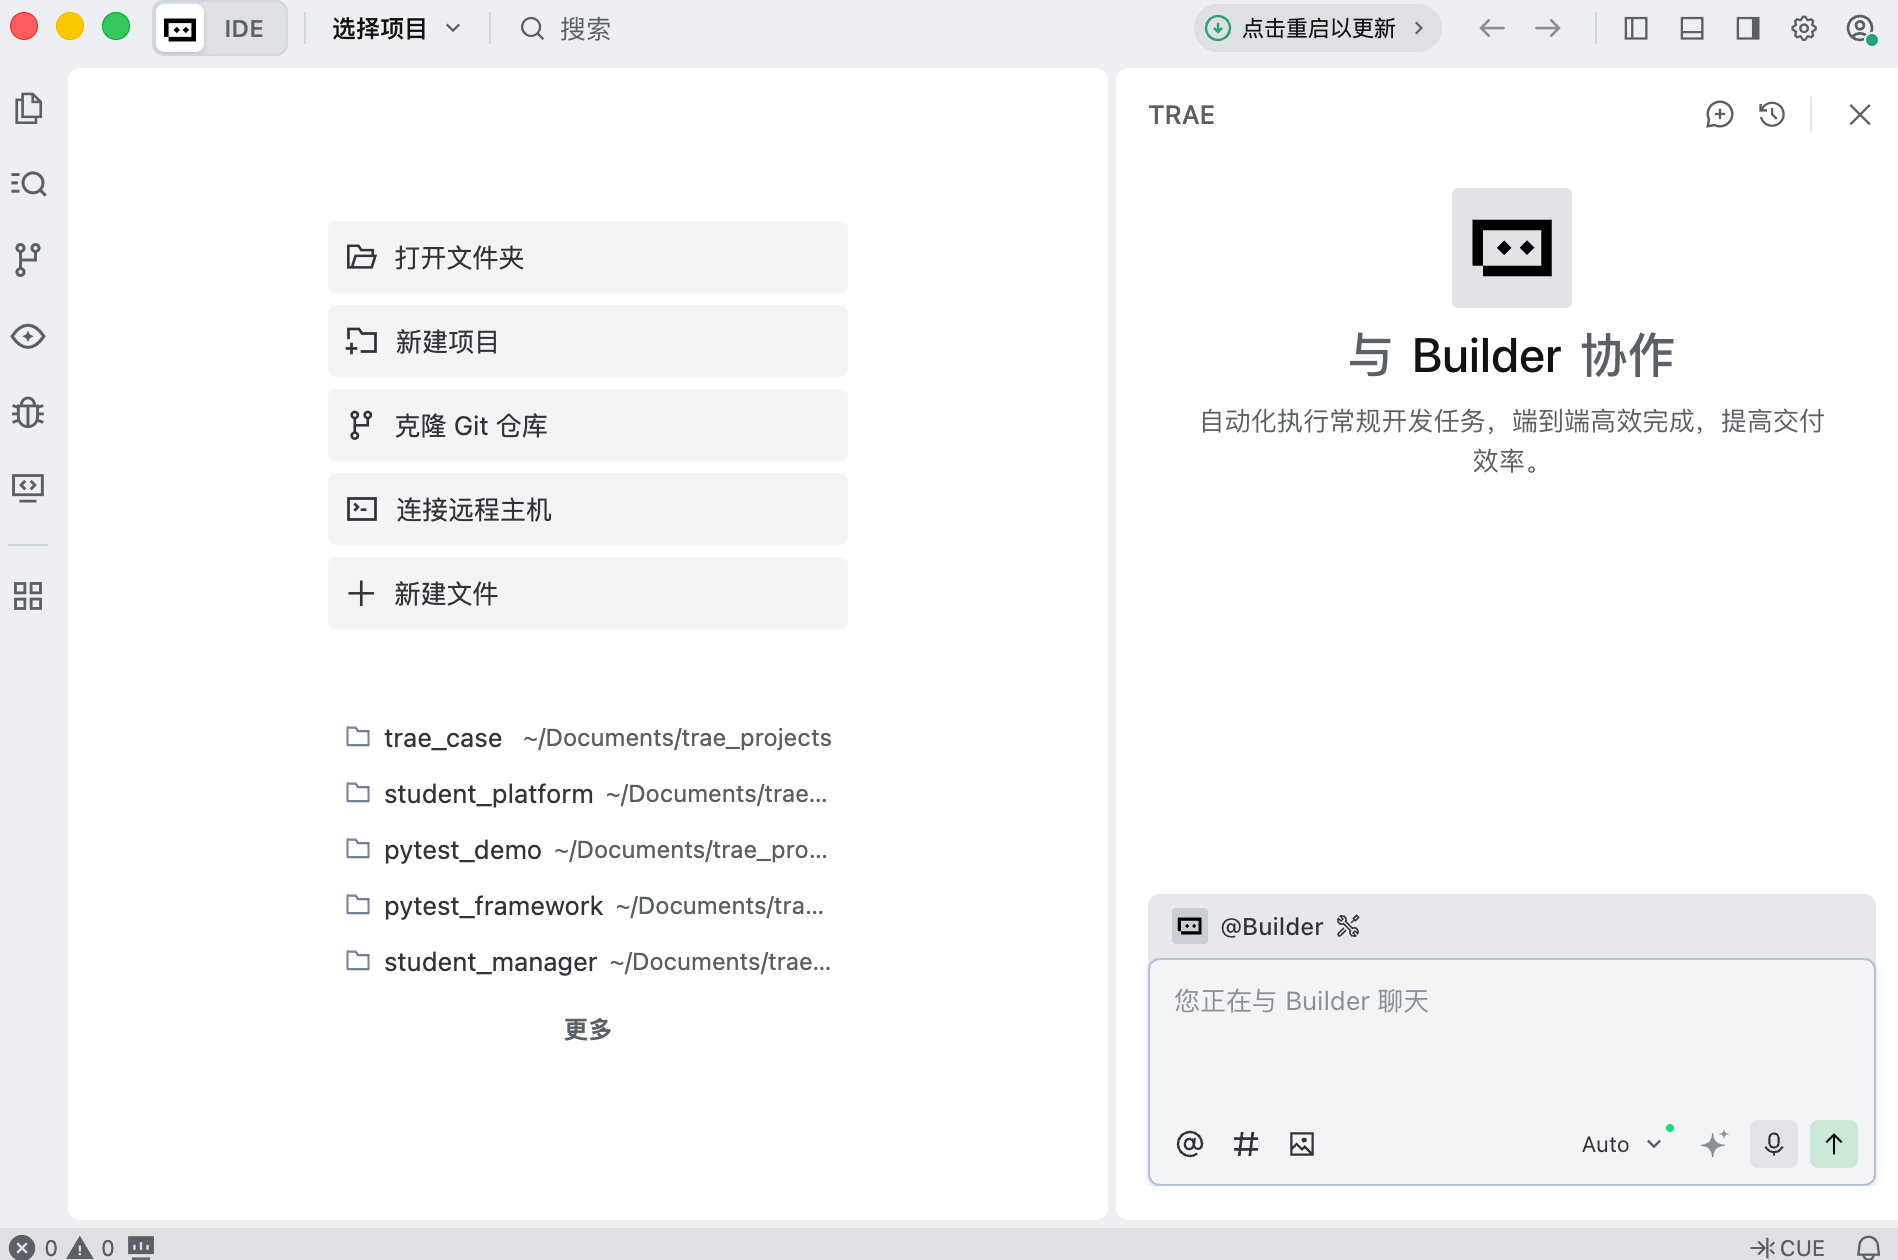Start a new chat in TRAE panel
This screenshot has width=1898, height=1260.
point(1719,115)
